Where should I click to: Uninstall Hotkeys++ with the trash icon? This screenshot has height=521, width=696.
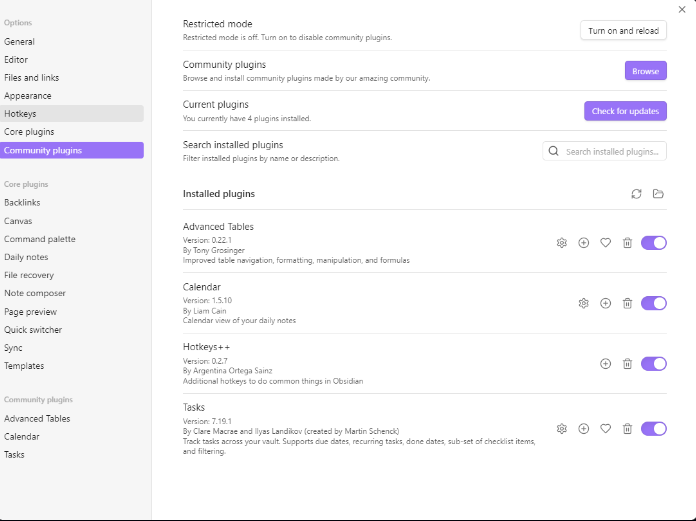click(627, 364)
